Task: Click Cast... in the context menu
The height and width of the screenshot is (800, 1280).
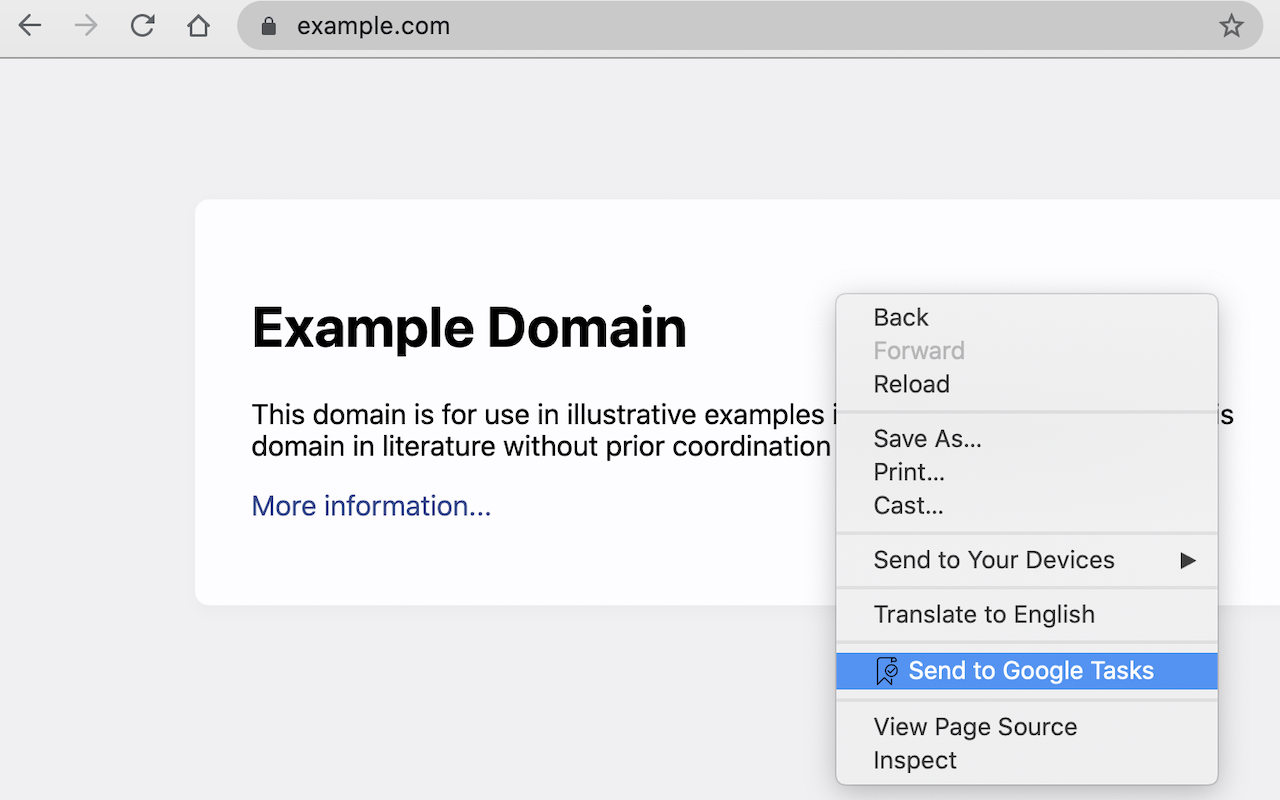Action: tap(908, 506)
